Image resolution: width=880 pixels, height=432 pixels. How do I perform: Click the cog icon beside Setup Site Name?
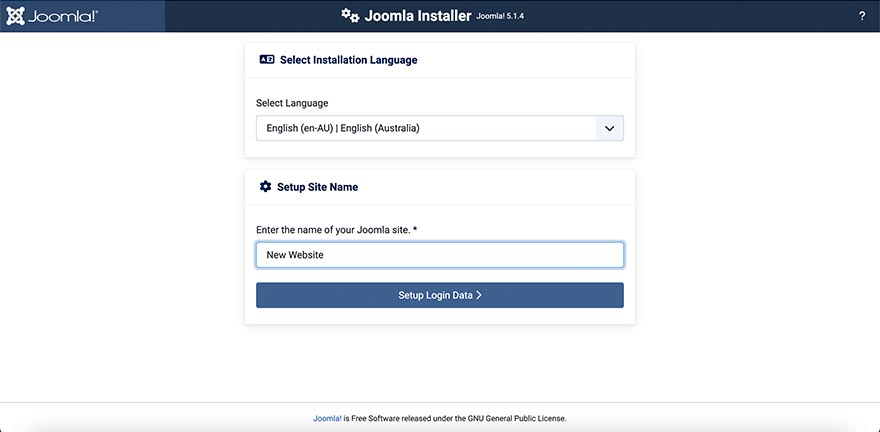pos(265,187)
